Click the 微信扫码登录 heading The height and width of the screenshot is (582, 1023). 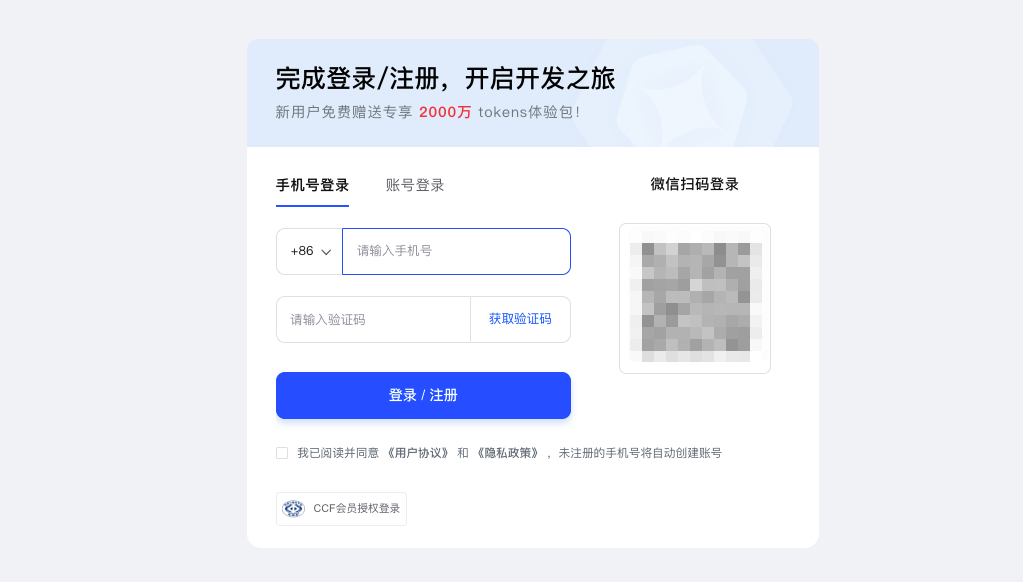[695, 185]
